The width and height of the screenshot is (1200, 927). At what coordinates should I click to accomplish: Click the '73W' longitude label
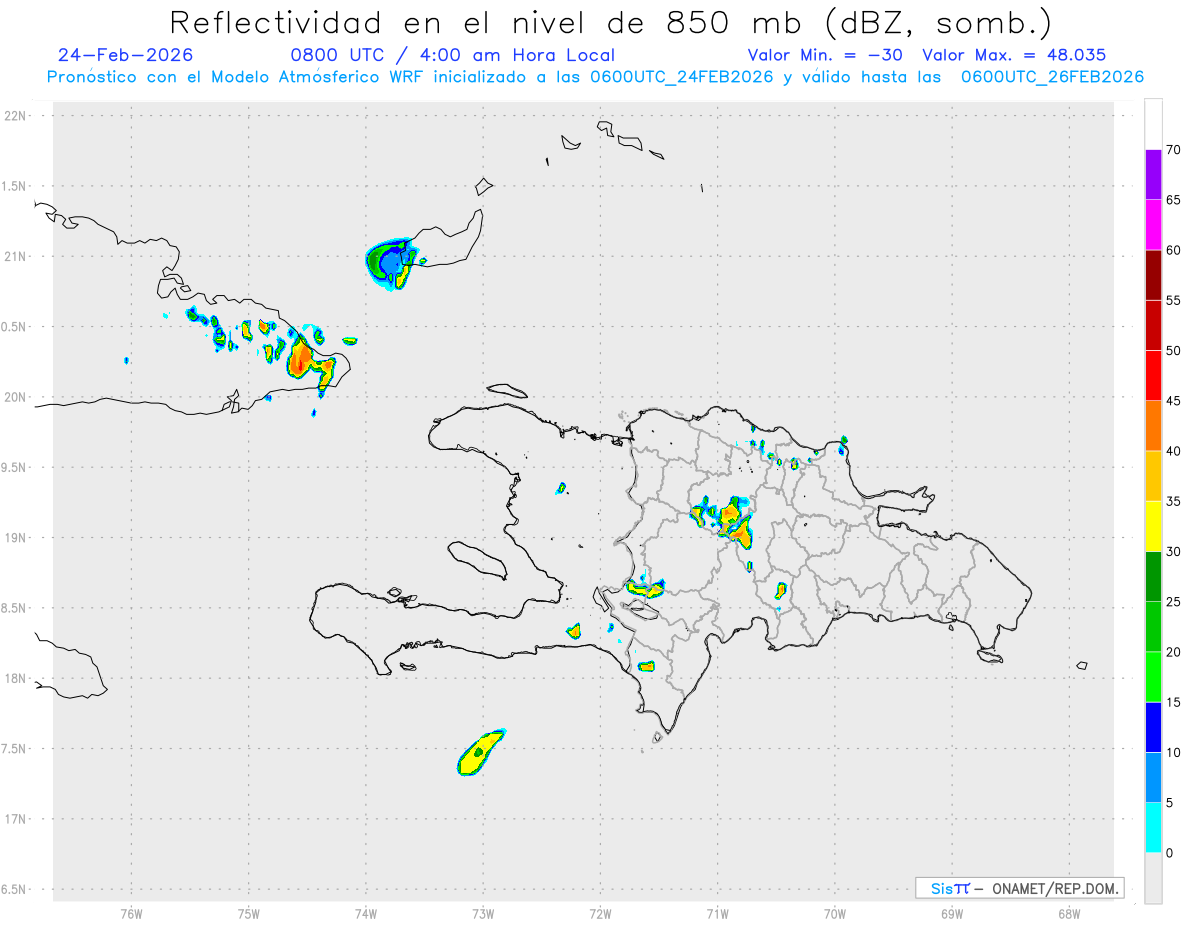point(483,913)
